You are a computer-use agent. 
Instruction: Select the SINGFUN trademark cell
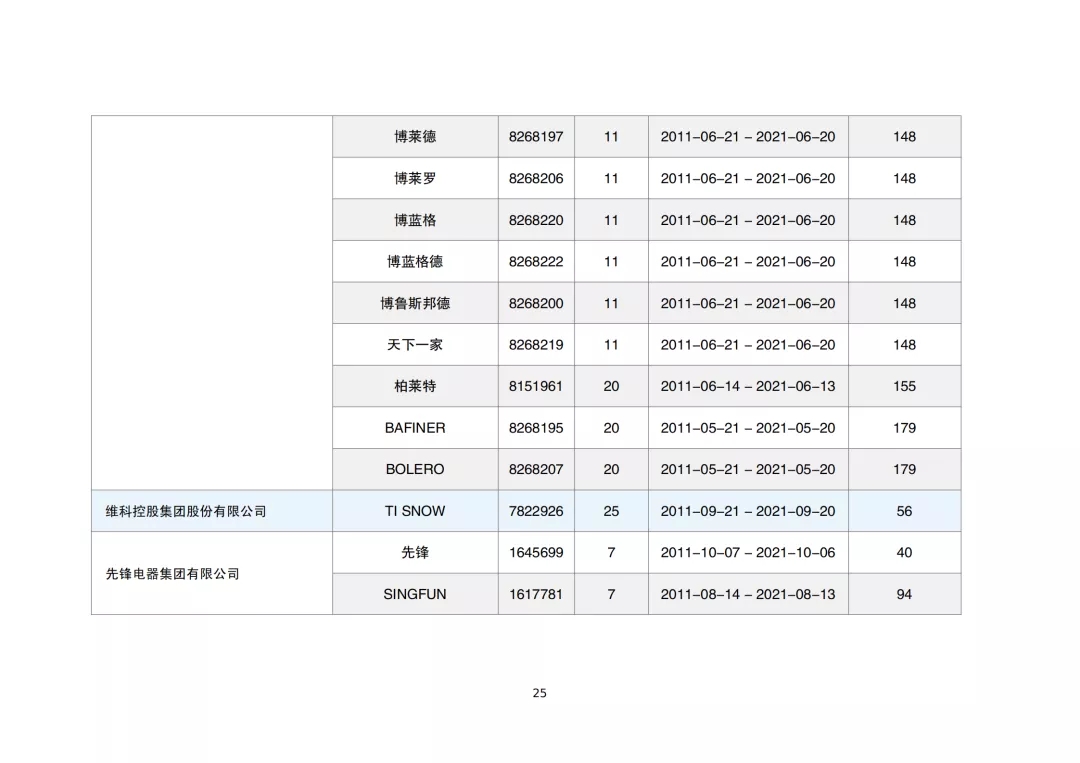click(415, 594)
